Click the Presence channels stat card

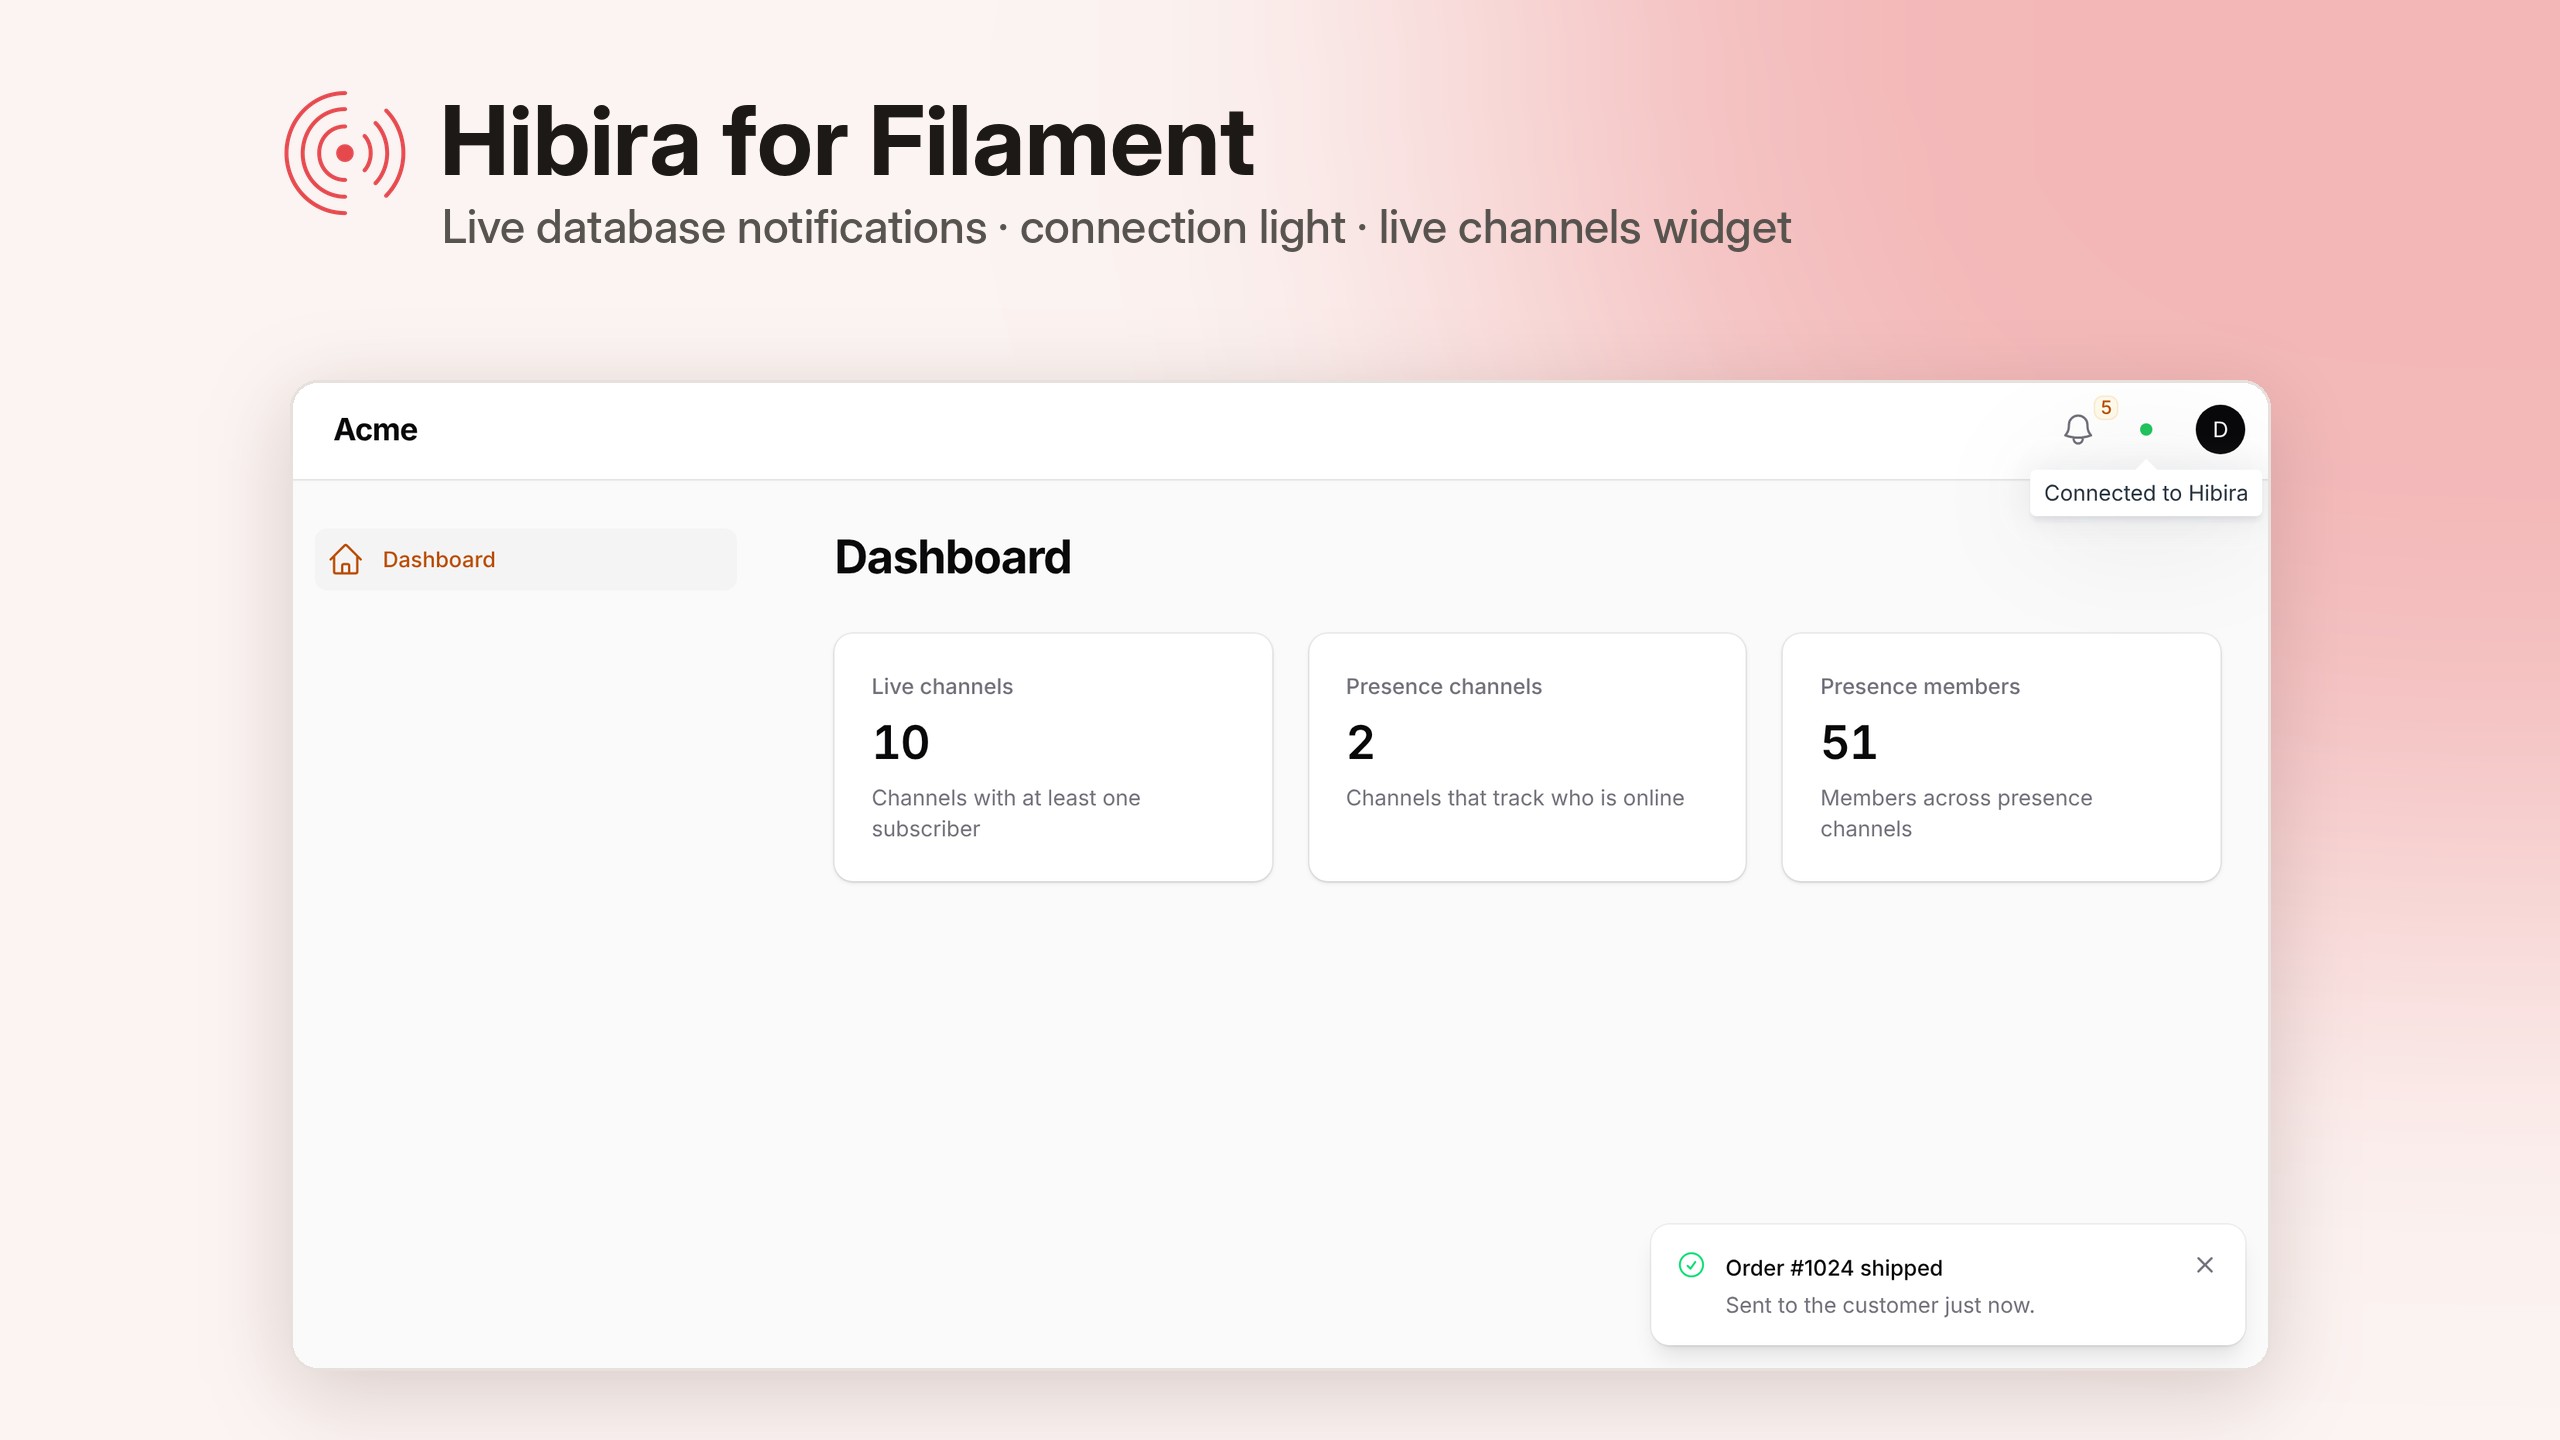(1527, 757)
